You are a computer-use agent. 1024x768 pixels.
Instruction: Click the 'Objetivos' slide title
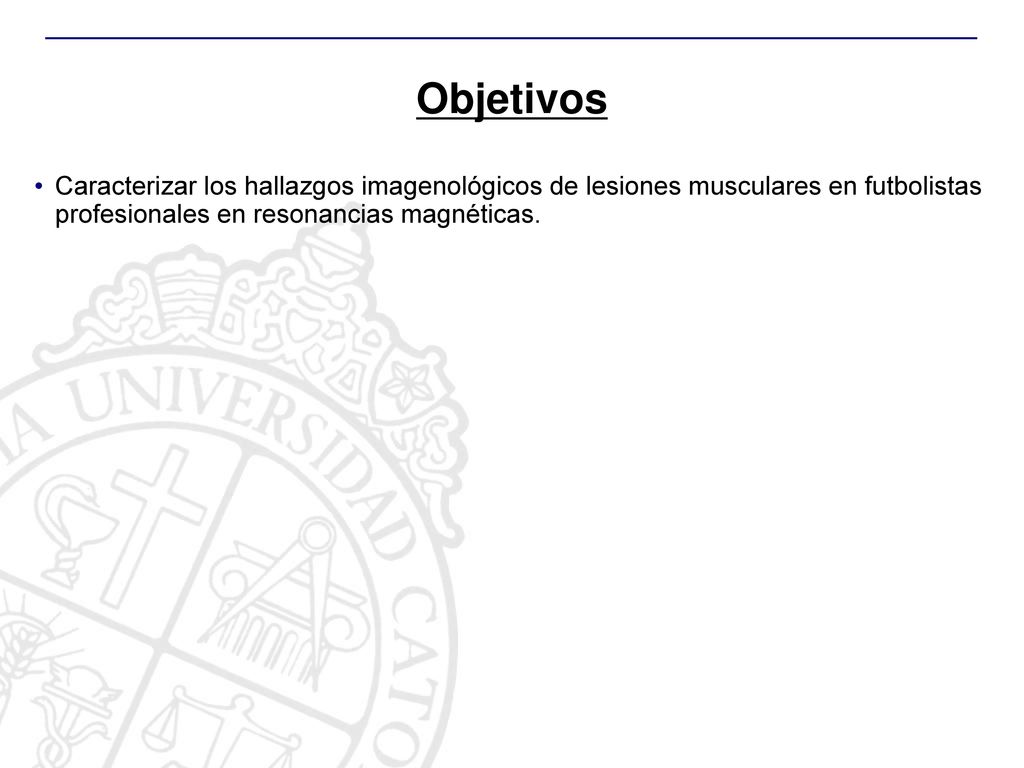(511, 99)
